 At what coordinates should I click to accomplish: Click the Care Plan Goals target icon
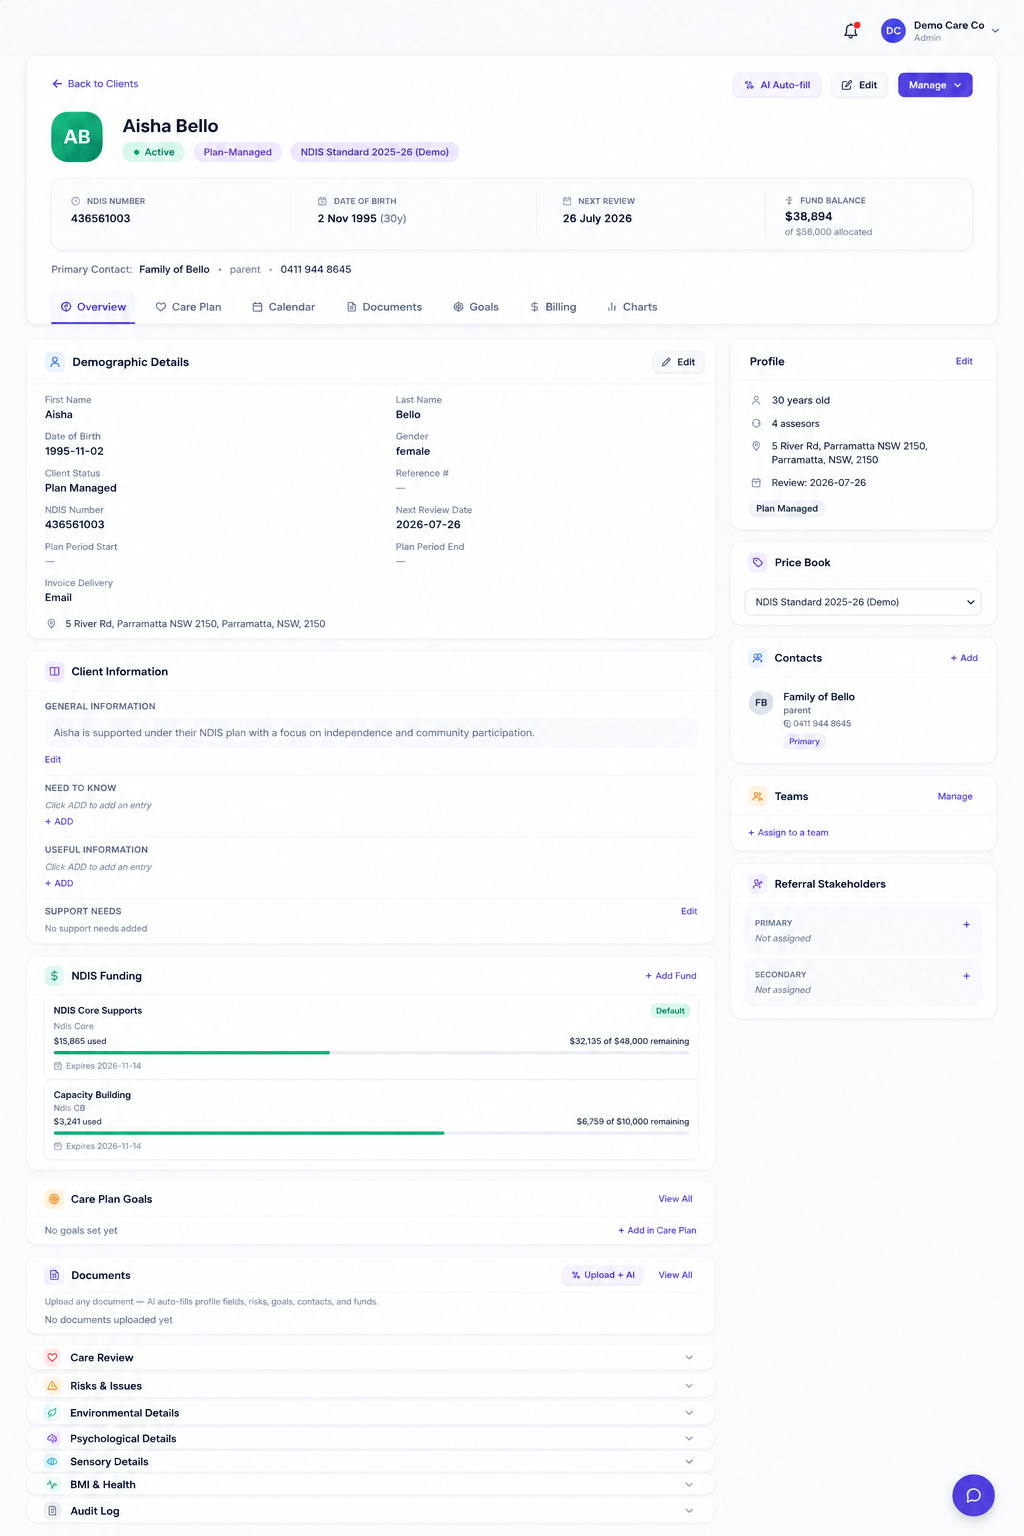point(54,1199)
